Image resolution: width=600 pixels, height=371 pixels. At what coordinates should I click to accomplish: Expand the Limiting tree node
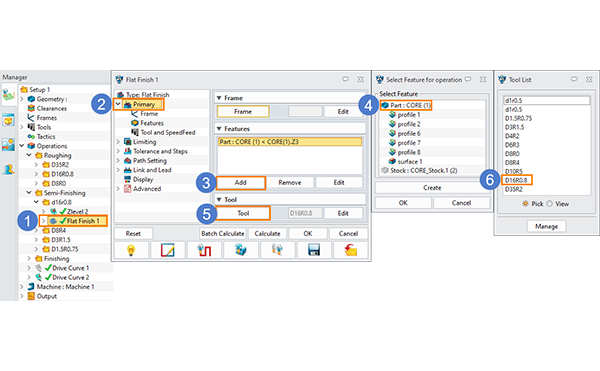point(118,142)
